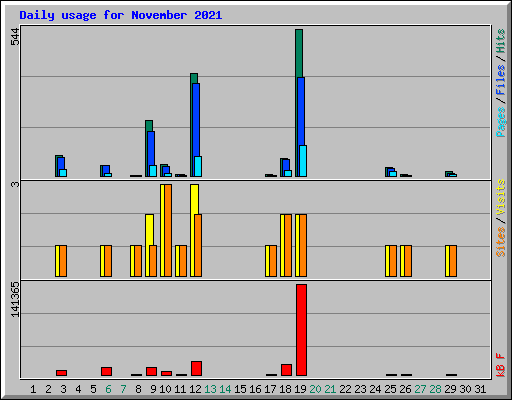Image resolution: width=512 pixels, height=400 pixels.
Task: Click the blue Files bar for day 9
Action: [151, 148]
